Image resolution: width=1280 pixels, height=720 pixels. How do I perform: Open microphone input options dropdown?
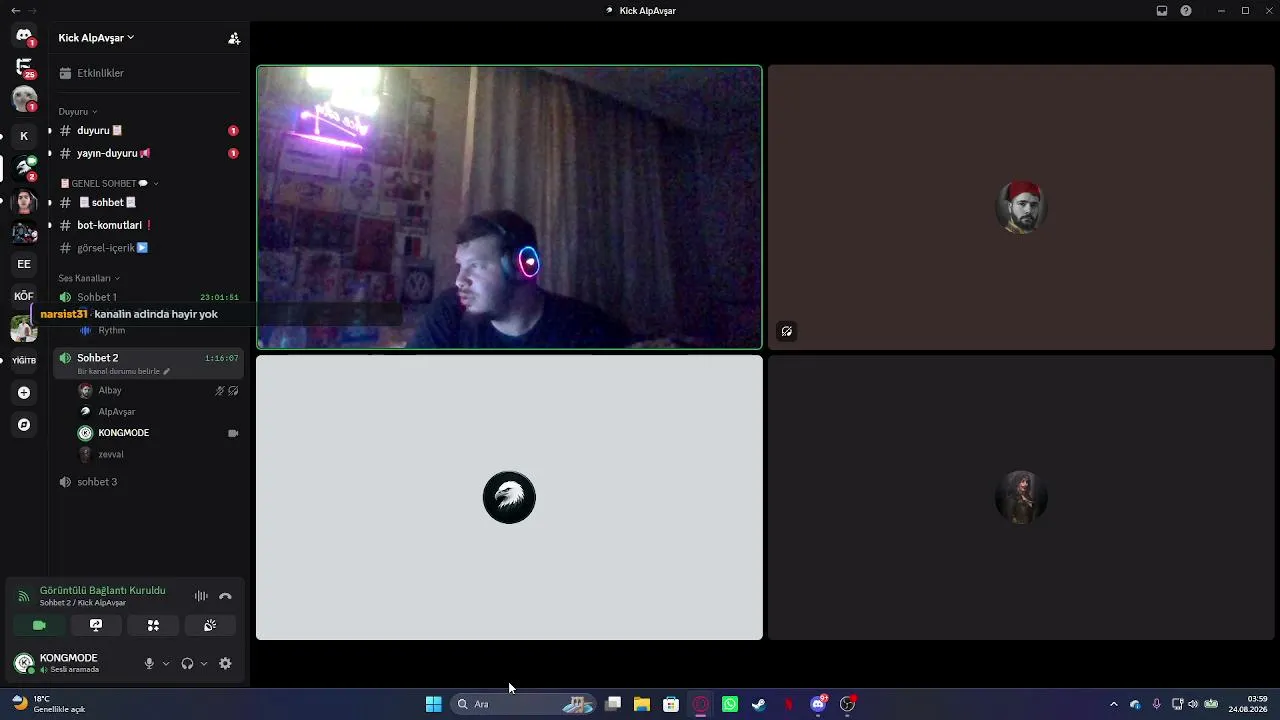pyautogui.click(x=166, y=664)
